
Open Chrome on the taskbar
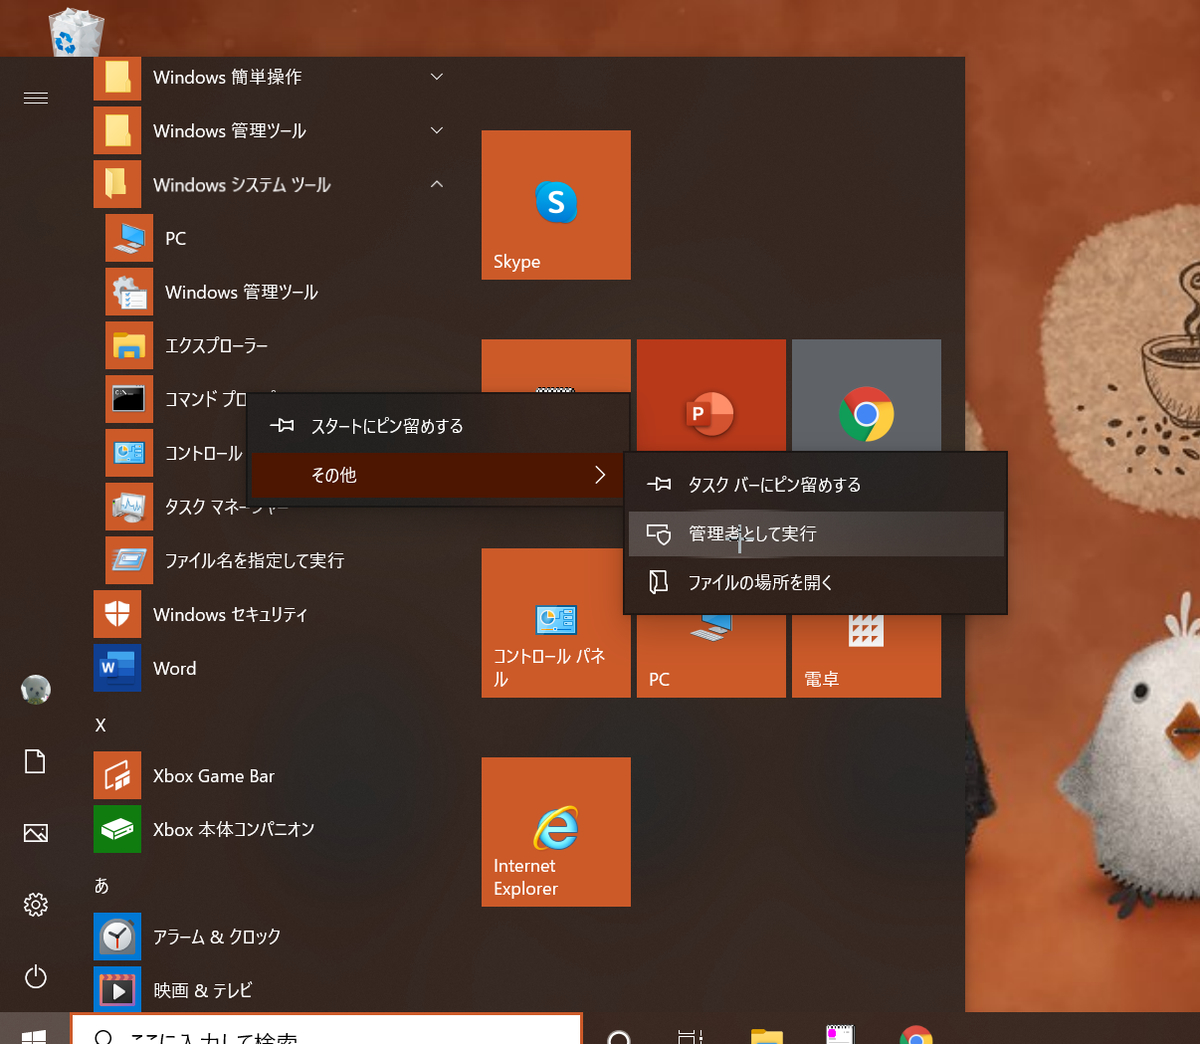916,1035
